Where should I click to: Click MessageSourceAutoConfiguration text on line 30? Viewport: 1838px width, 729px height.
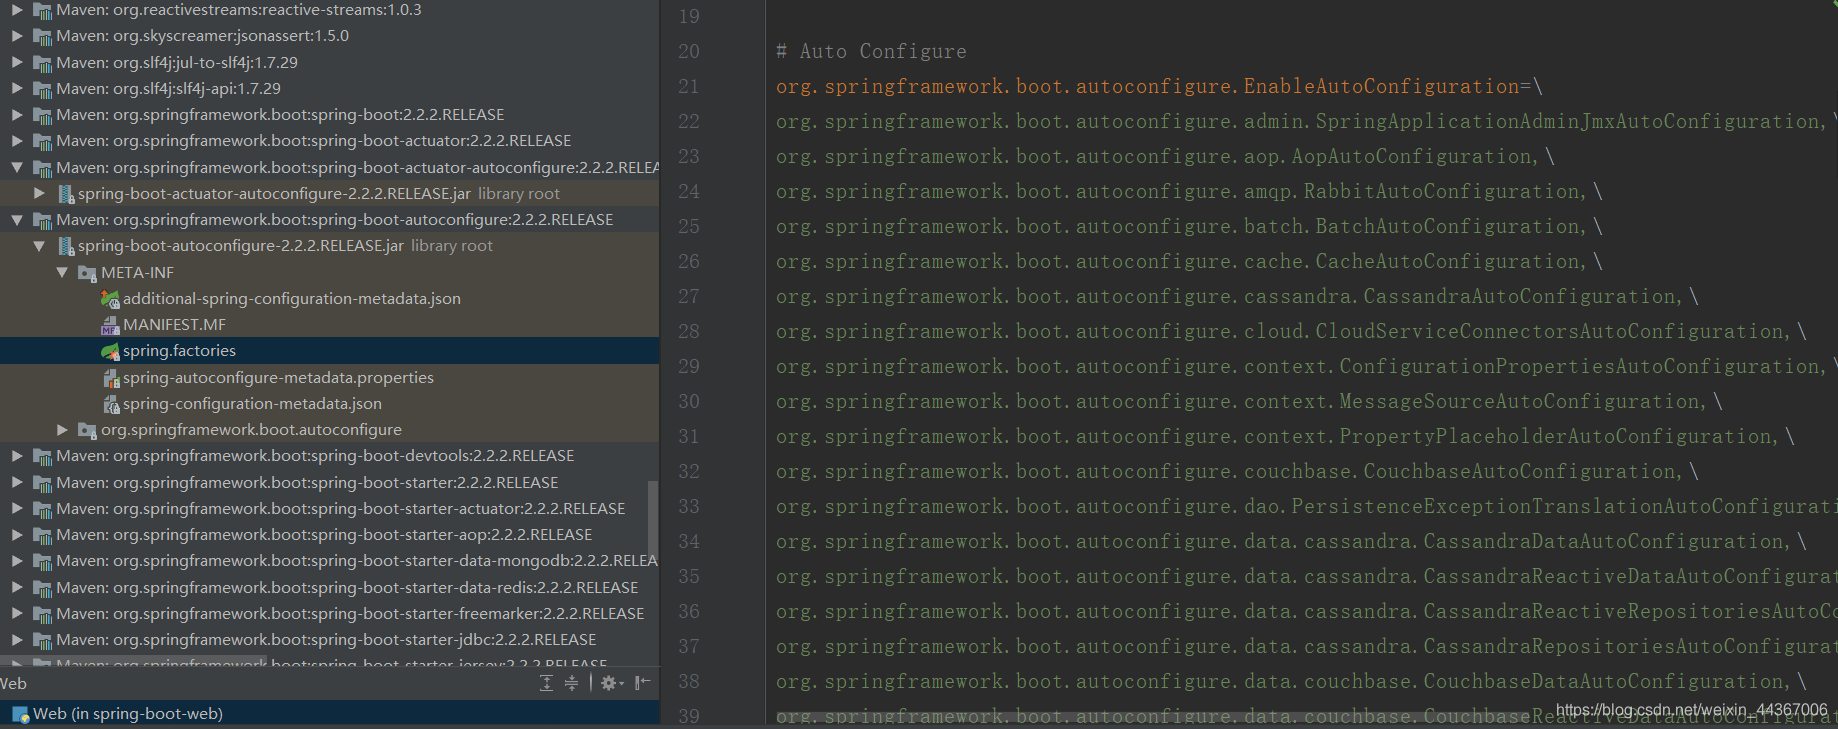click(x=1520, y=401)
